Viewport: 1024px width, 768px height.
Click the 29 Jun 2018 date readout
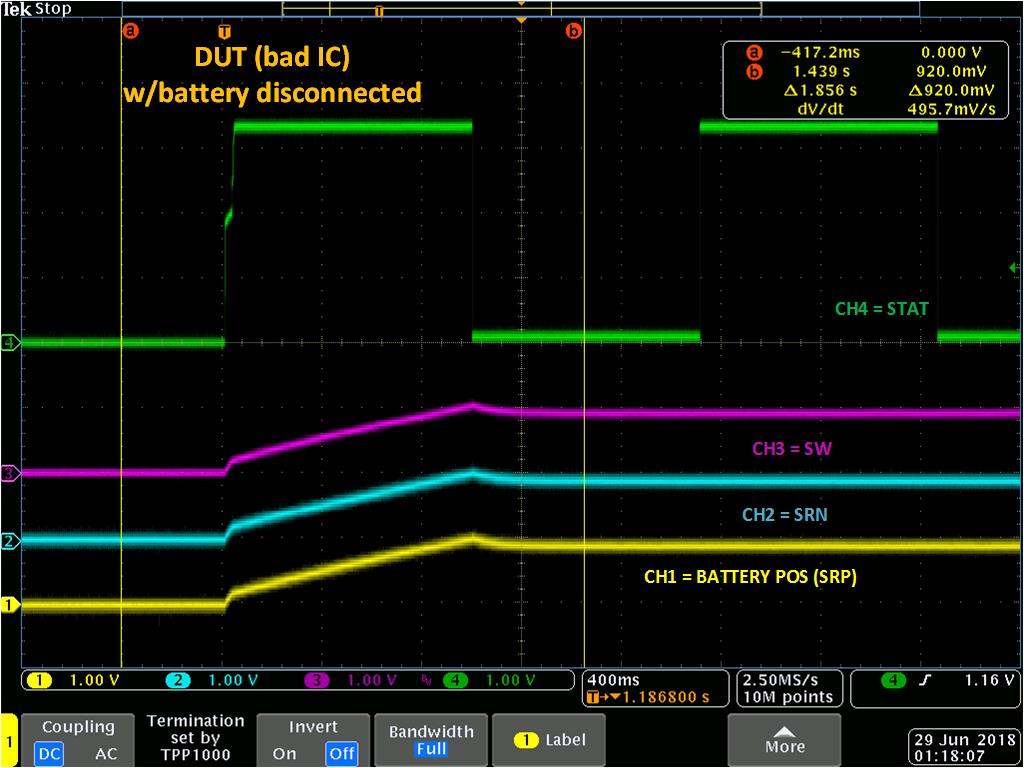(x=963, y=740)
